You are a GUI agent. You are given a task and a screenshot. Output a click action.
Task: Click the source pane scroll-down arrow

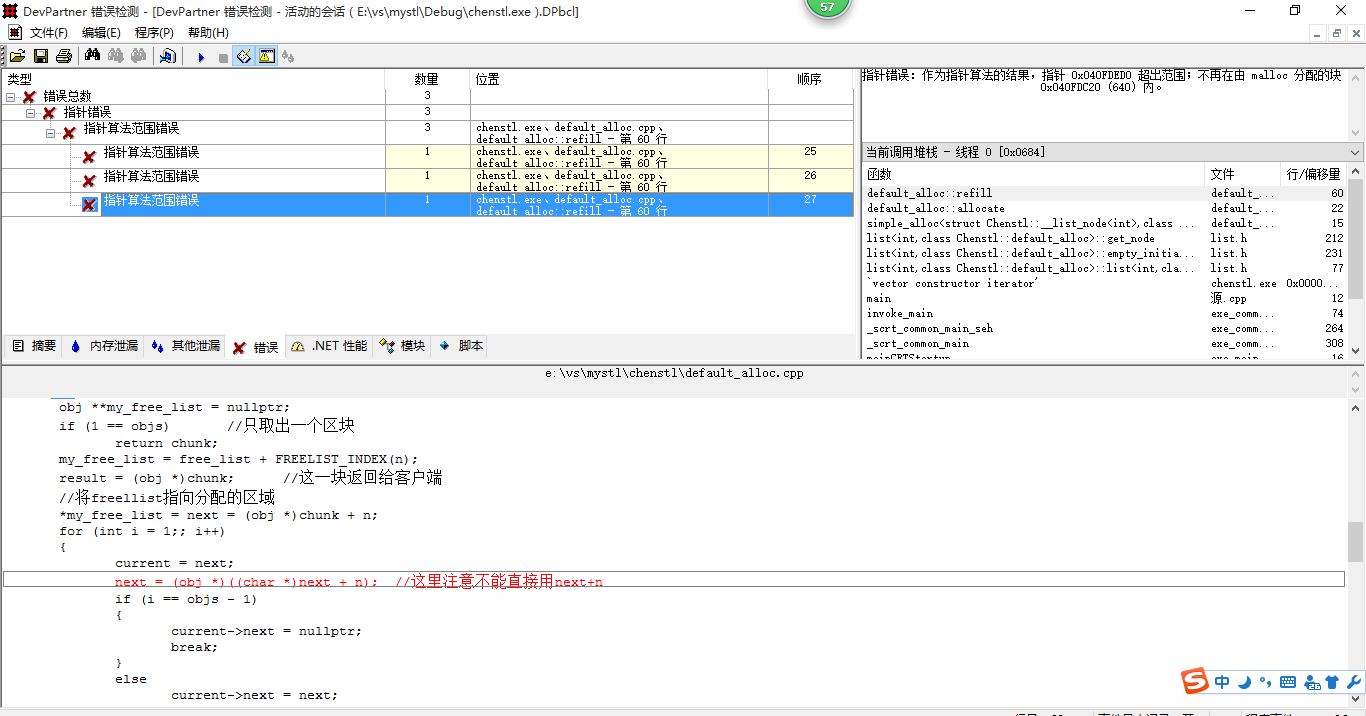coord(1356,698)
